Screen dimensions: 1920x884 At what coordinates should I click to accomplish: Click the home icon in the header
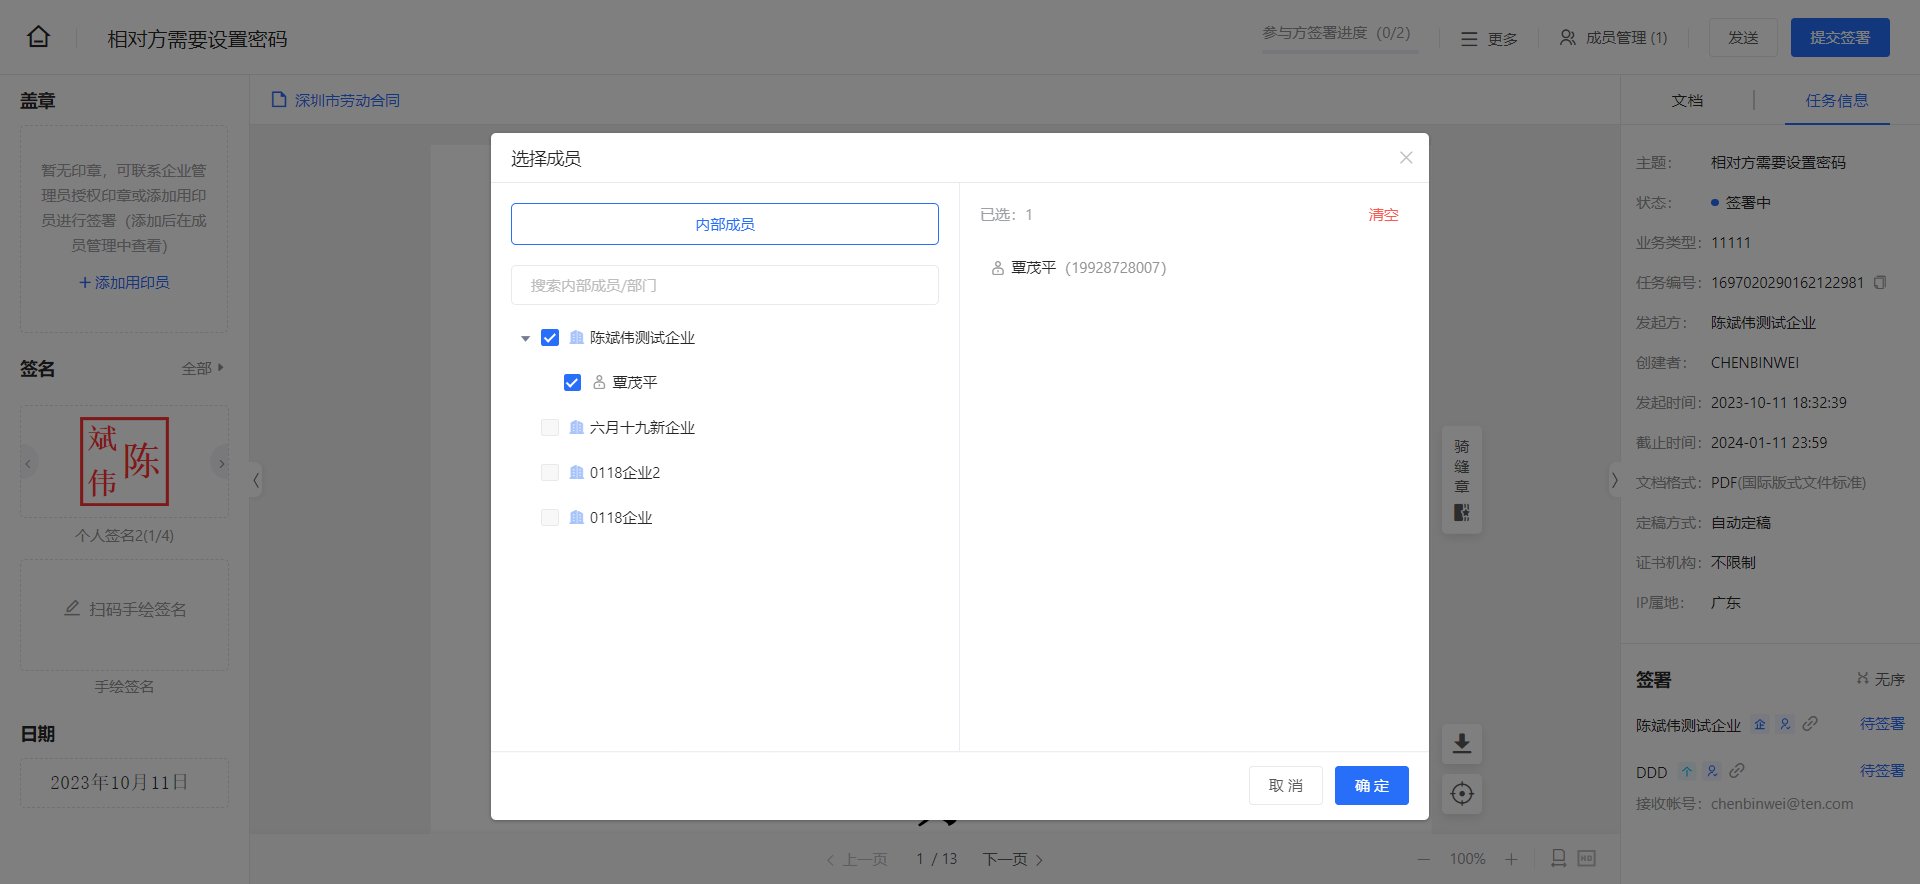click(38, 37)
